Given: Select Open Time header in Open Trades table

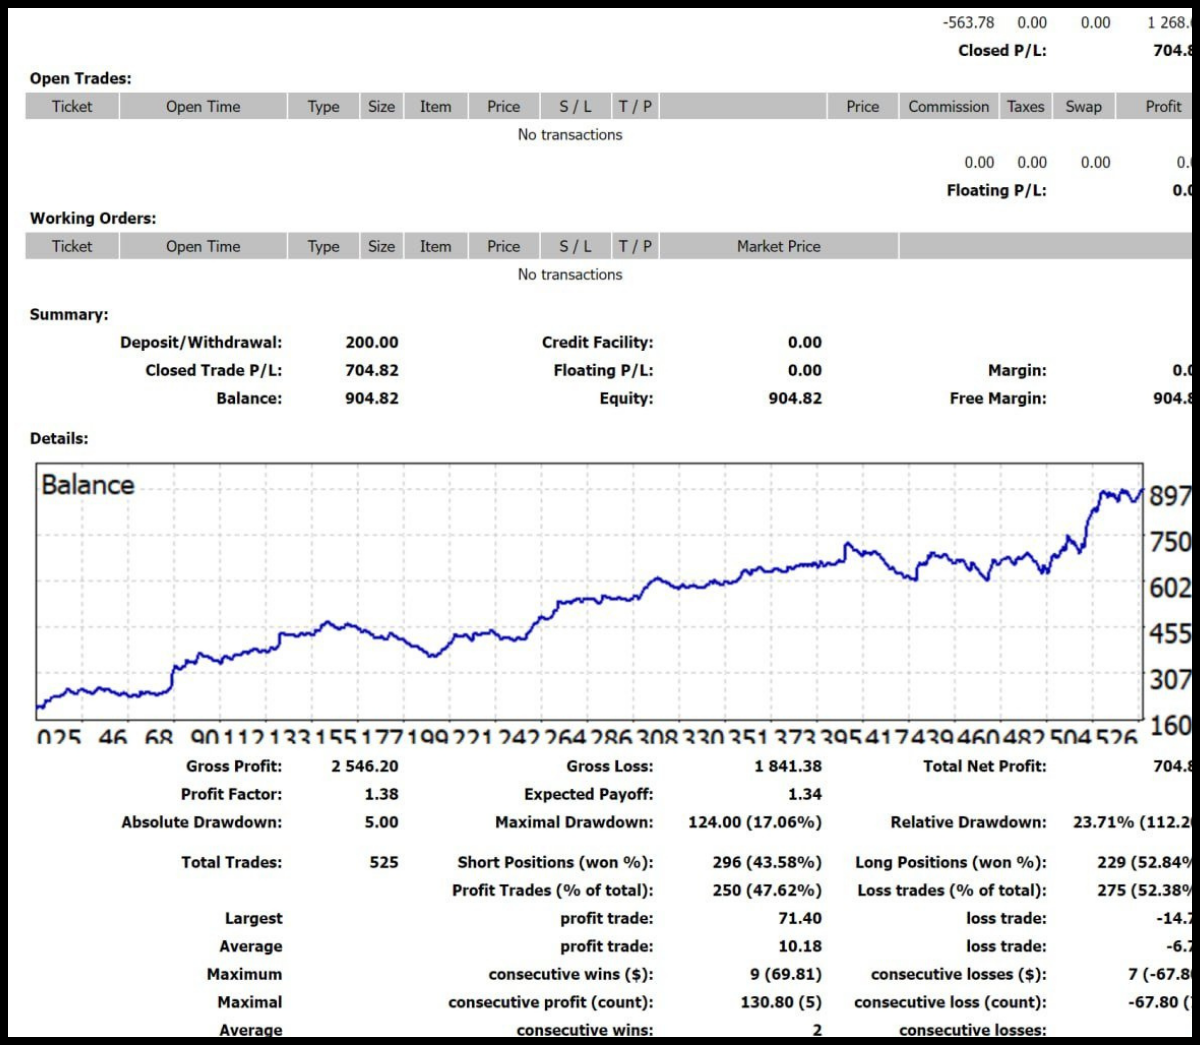Looking at the screenshot, I should coord(203,106).
